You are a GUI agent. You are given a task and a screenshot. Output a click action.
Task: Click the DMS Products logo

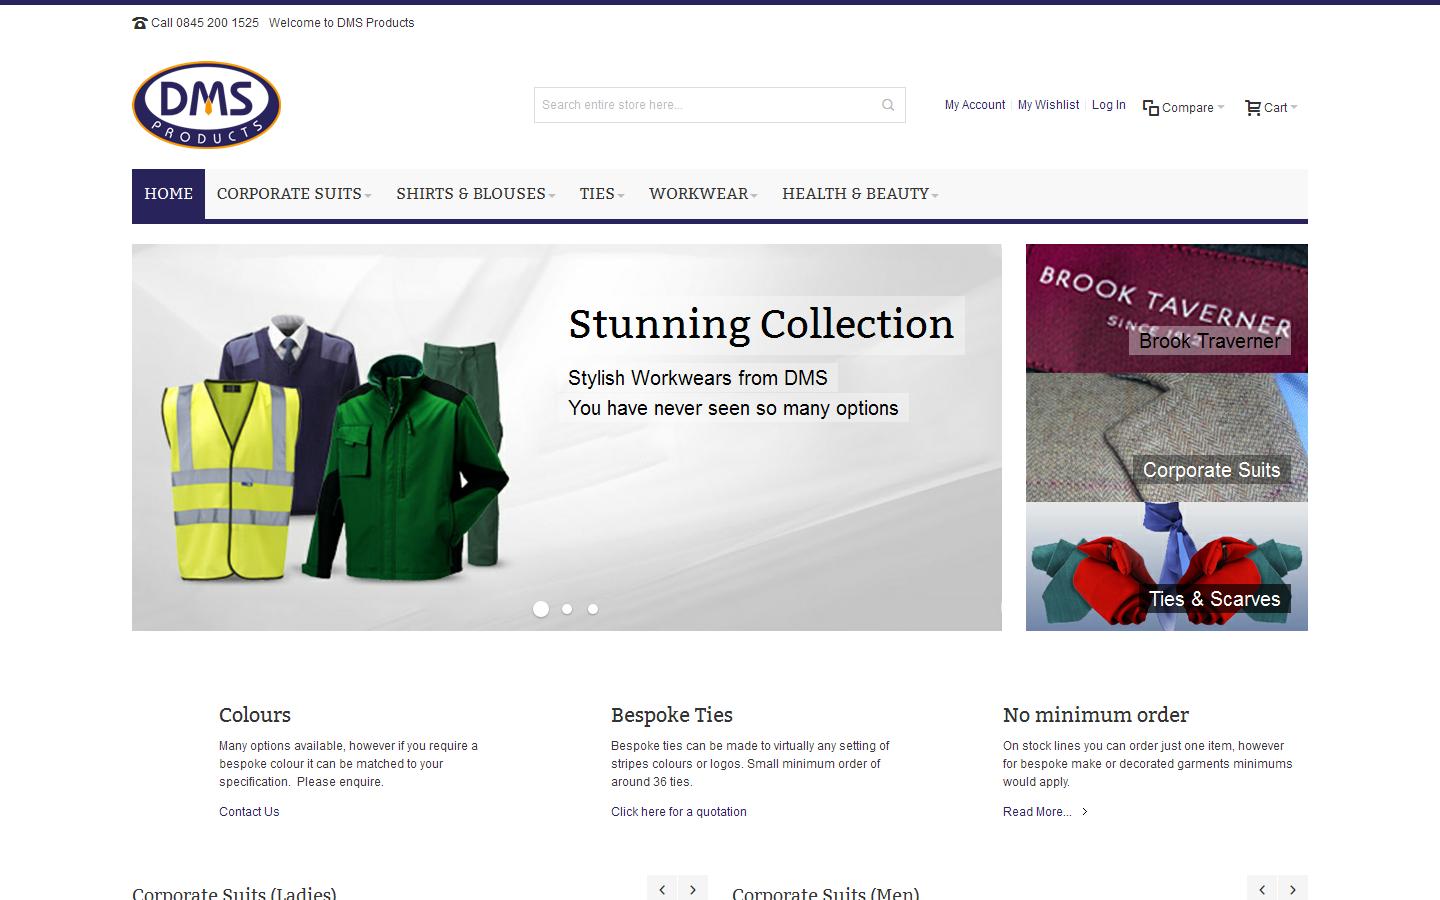pos(205,103)
